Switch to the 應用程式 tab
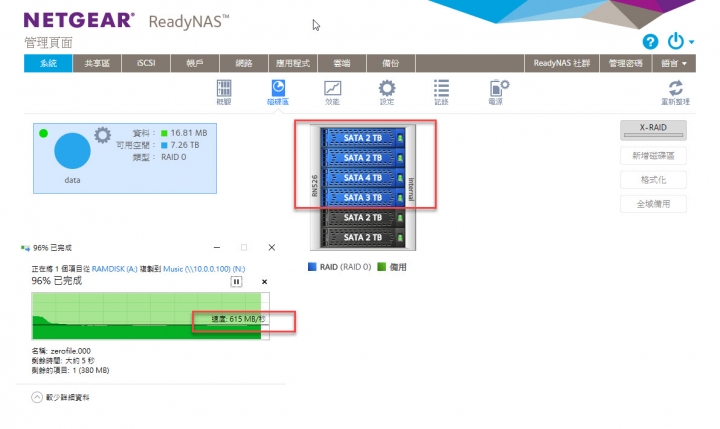 coord(293,63)
